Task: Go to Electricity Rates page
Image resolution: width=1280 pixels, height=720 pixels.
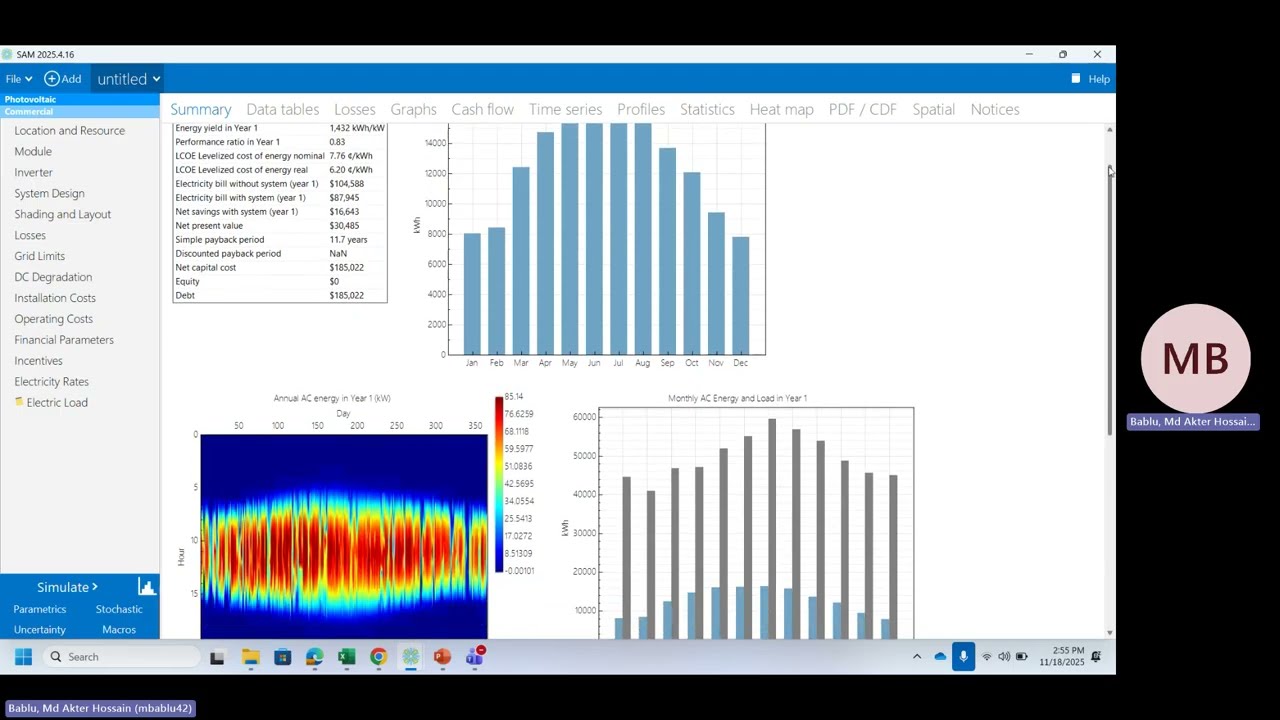Action: (51, 383)
